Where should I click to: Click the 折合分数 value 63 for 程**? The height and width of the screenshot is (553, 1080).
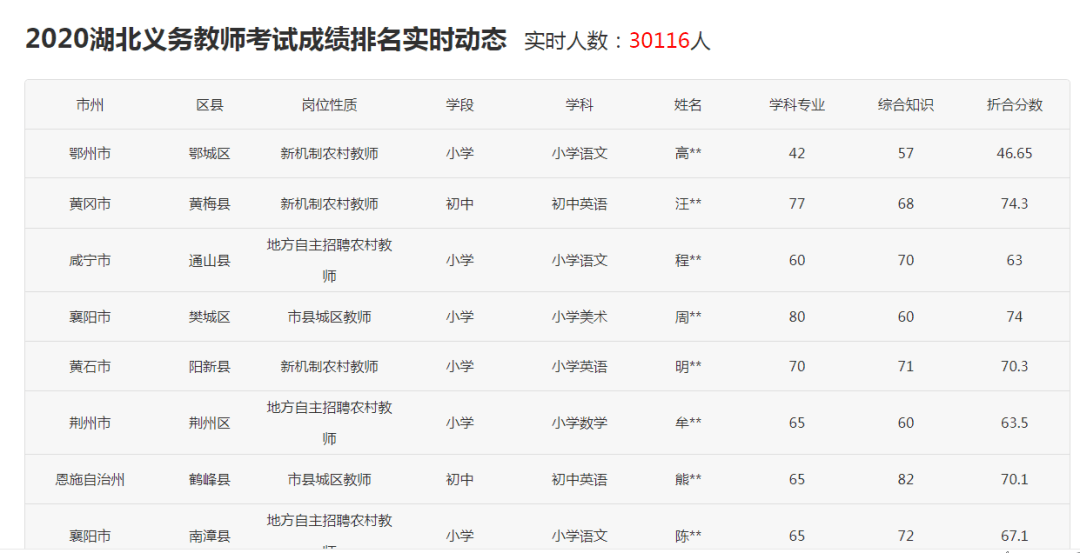1015,260
